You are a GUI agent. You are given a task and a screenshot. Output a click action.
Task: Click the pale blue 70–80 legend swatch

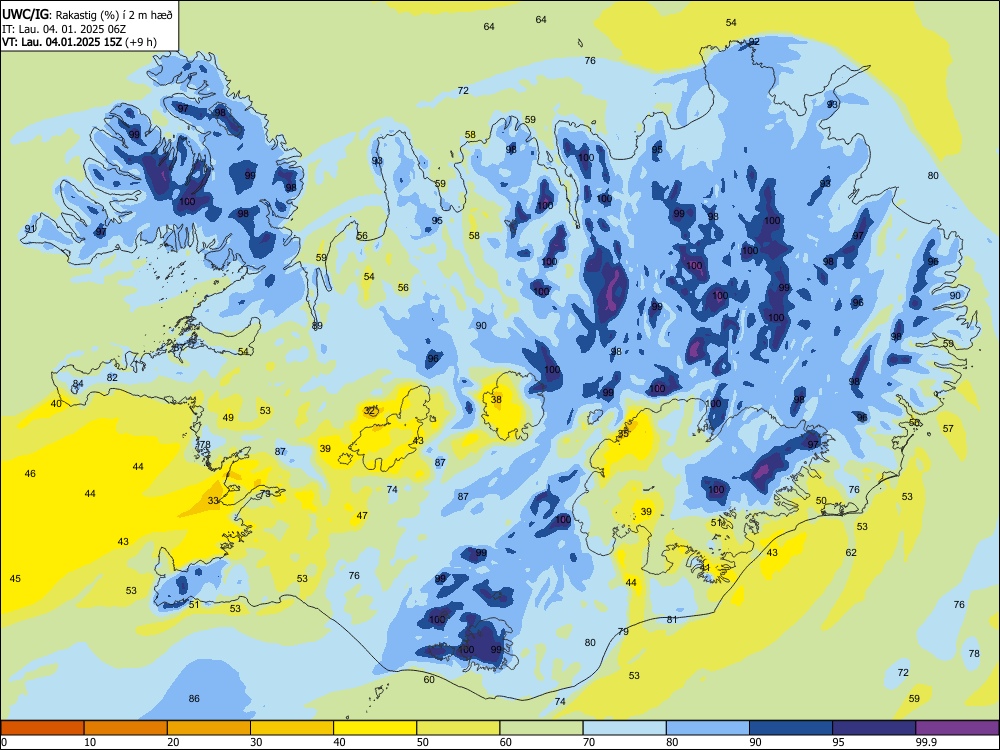[x=624, y=728]
